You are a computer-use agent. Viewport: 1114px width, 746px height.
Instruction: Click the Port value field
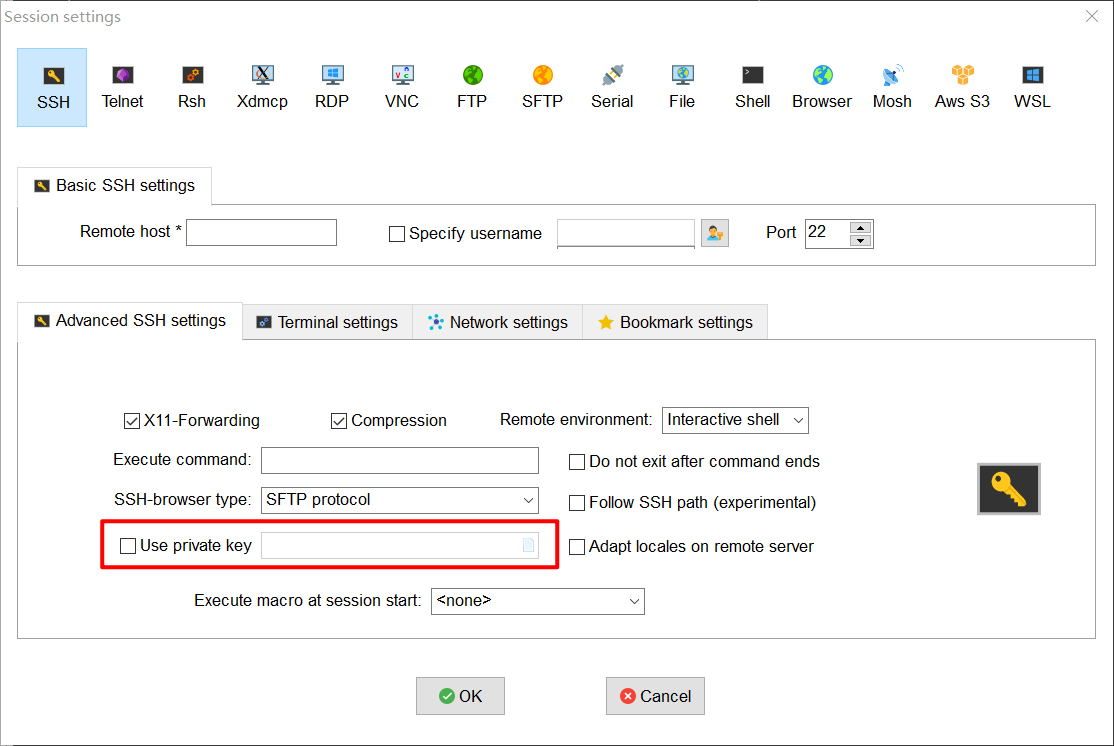[827, 233]
